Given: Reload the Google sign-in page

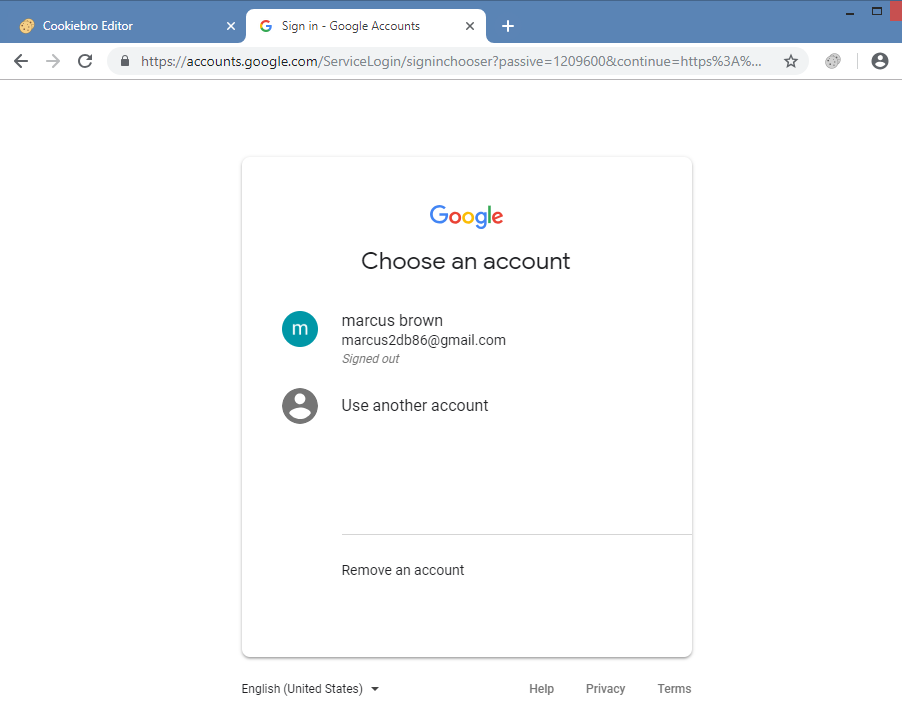Looking at the screenshot, I should pyautogui.click(x=85, y=61).
